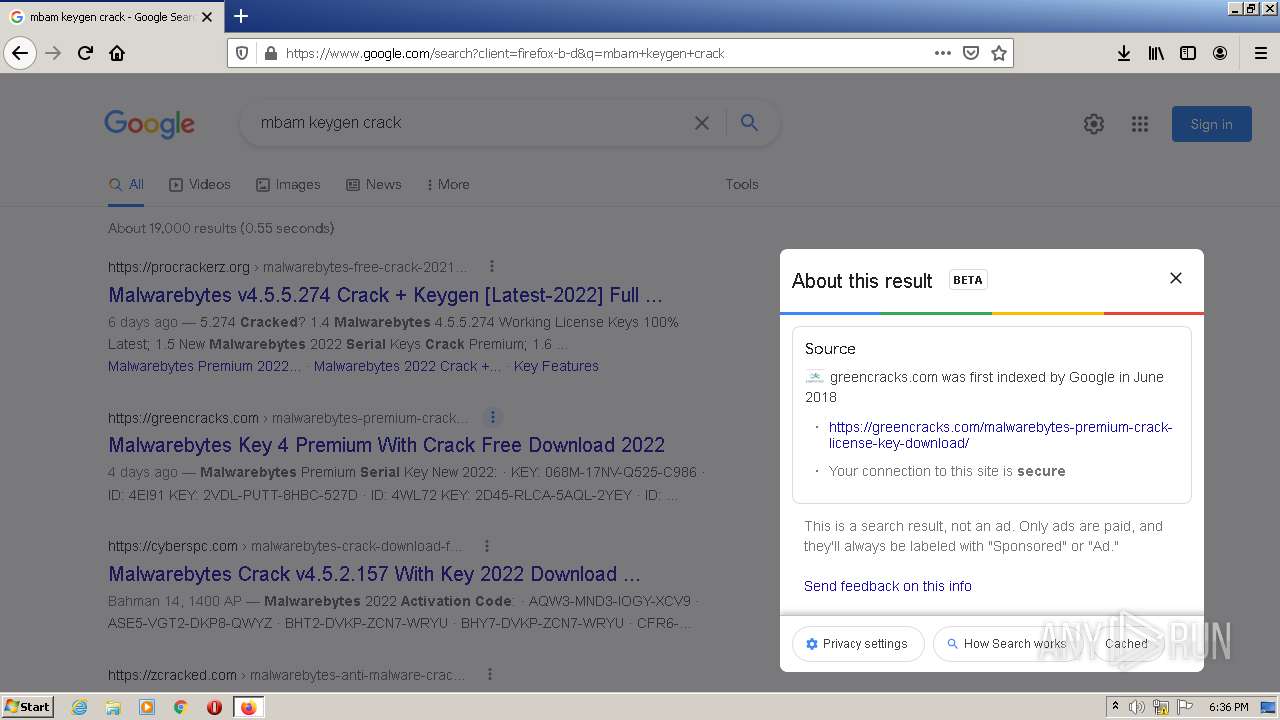Screen dimensions: 1280x720
Task: Open Firefox downloads panel
Action: pyautogui.click(x=1124, y=53)
